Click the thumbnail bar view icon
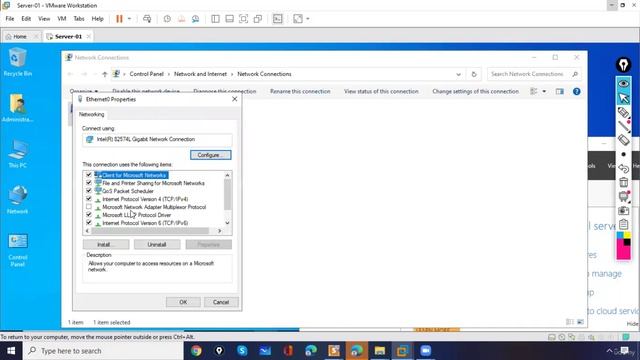Screen dimensions: 640x360 [229, 19]
